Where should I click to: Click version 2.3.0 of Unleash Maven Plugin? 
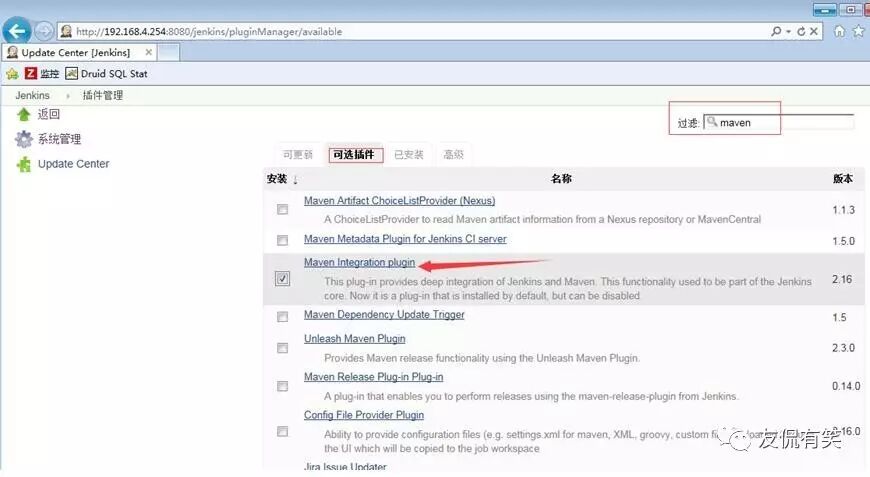pos(843,348)
